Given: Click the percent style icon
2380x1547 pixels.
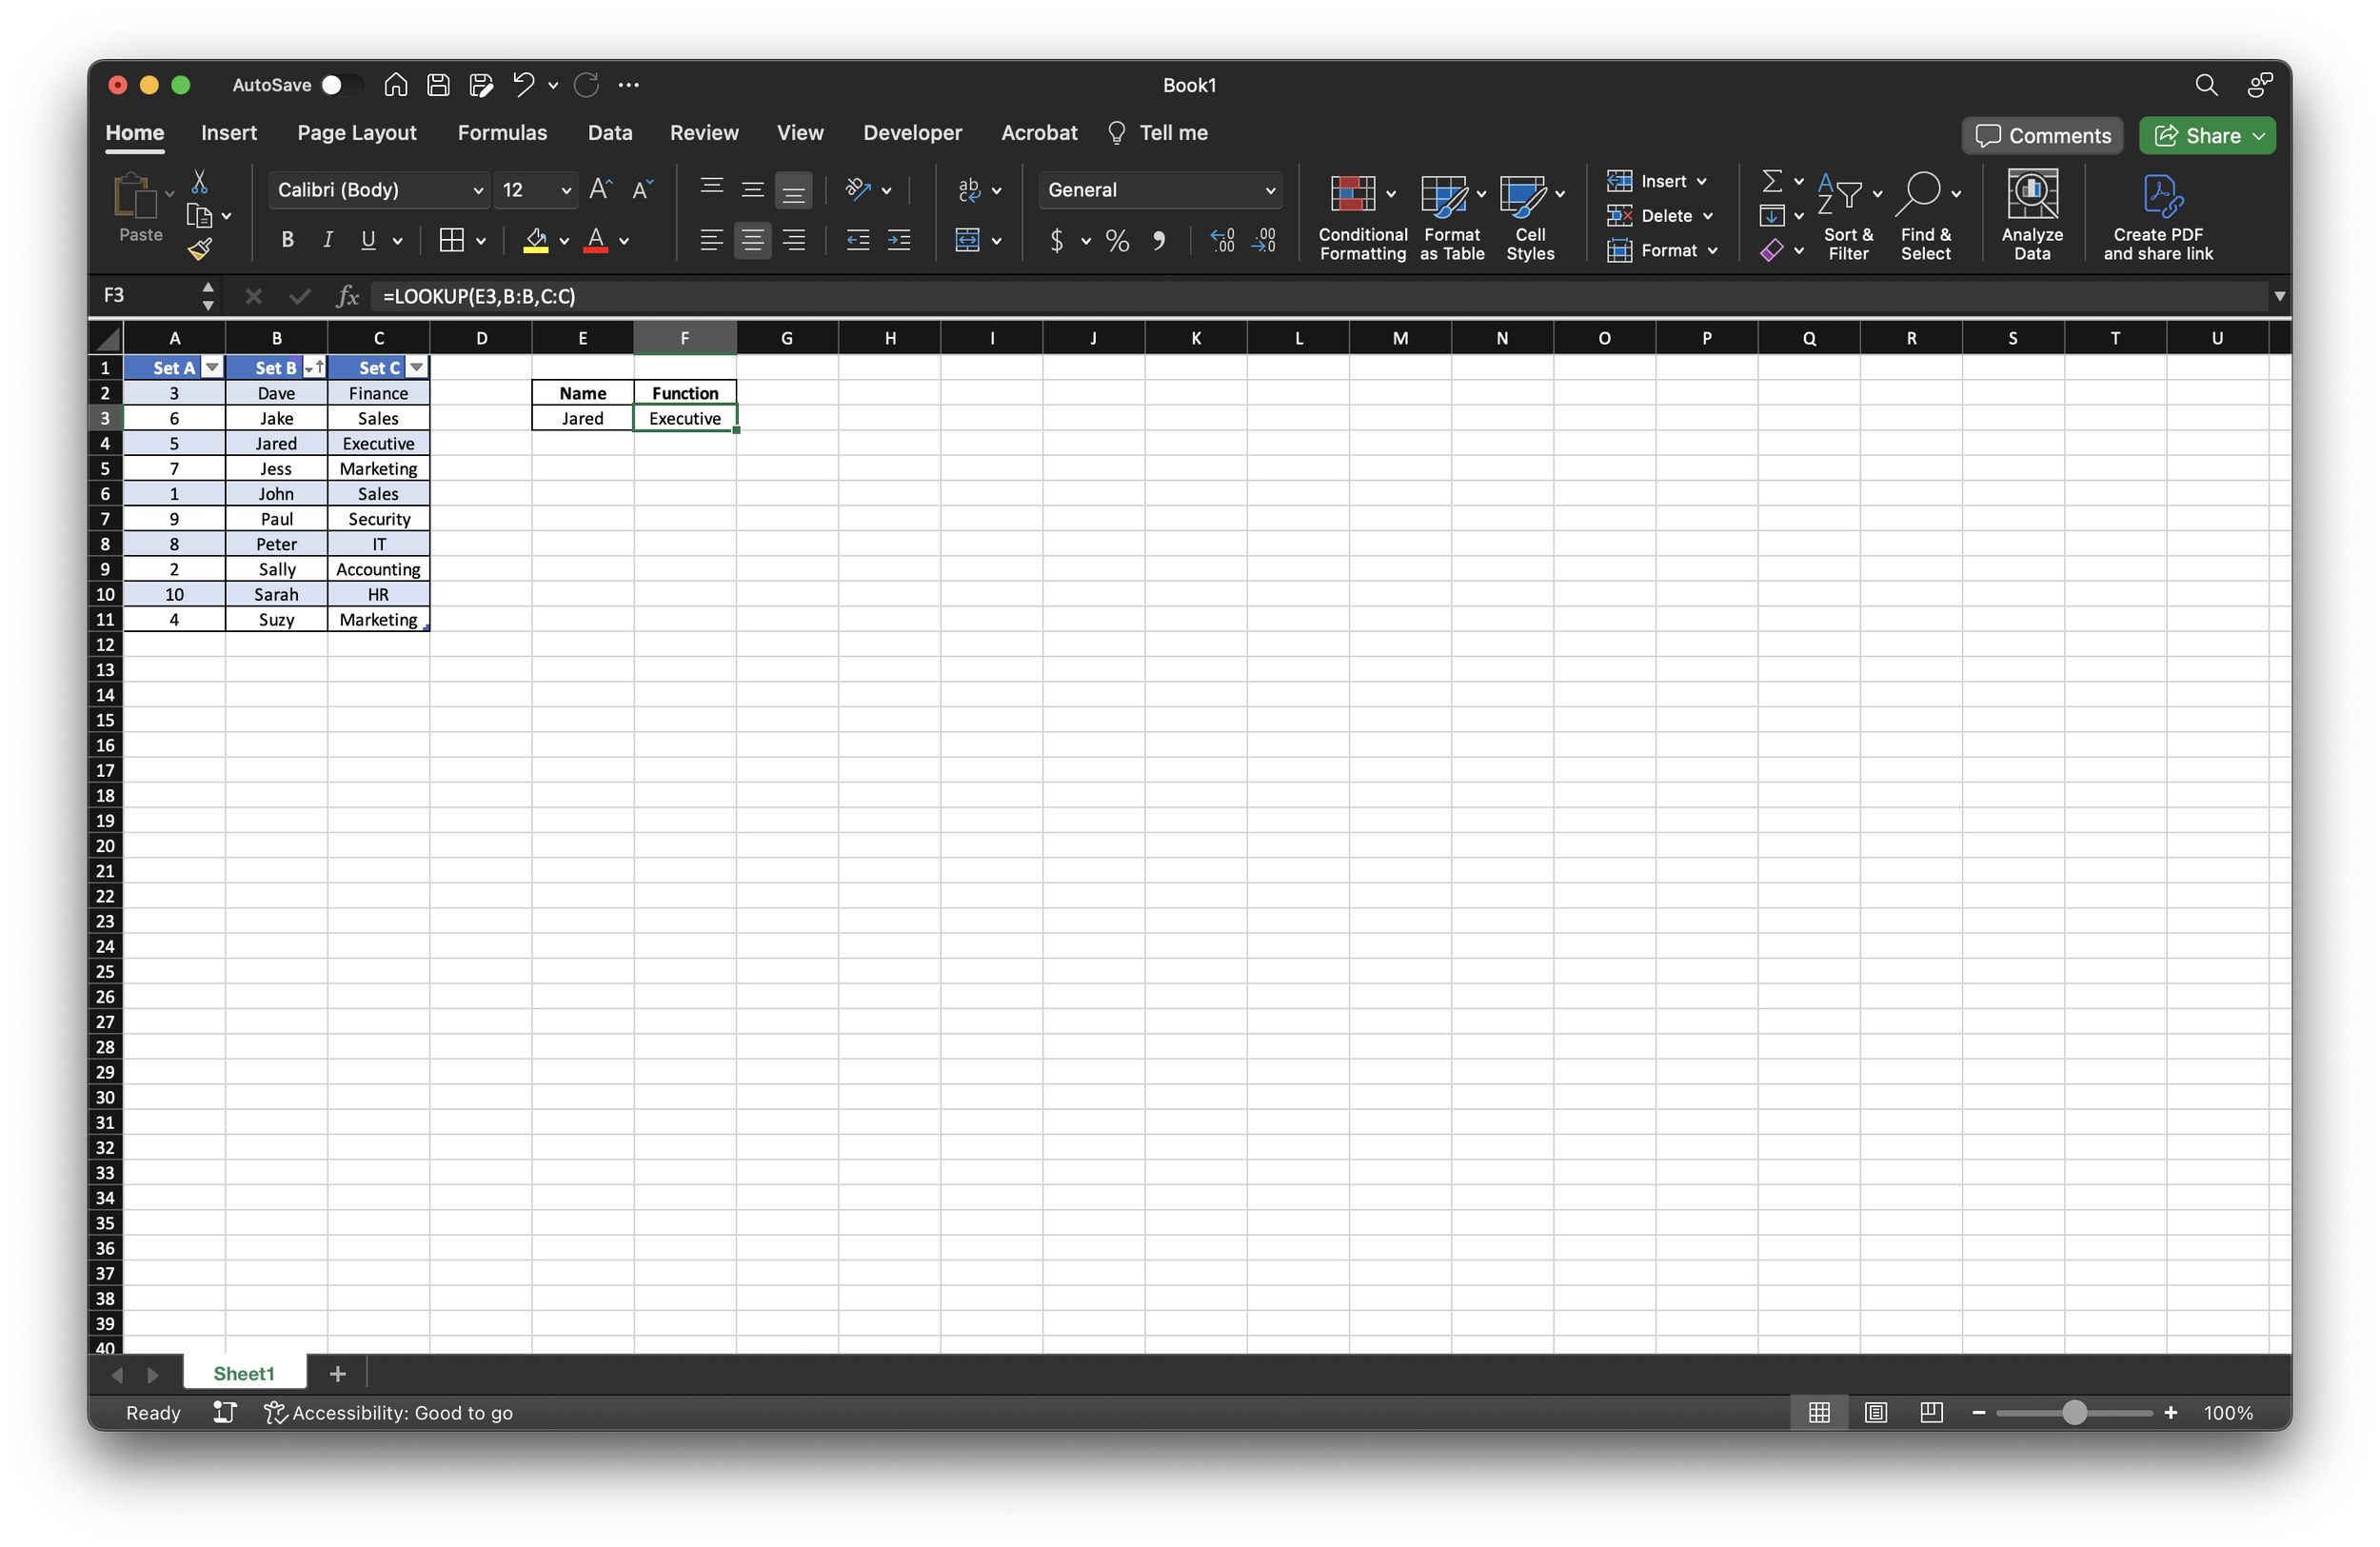Looking at the screenshot, I should pyautogui.click(x=1117, y=241).
